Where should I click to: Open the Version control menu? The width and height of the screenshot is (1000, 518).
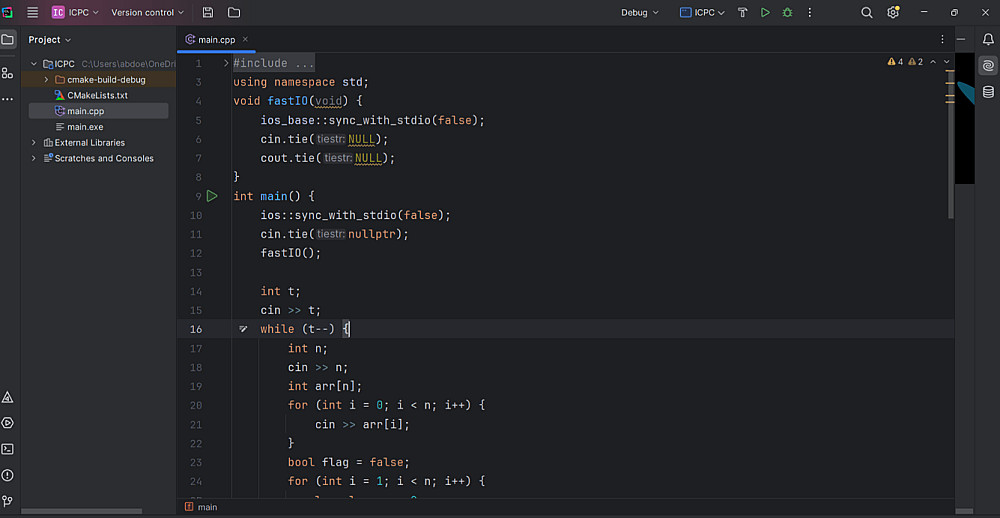pos(147,13)
